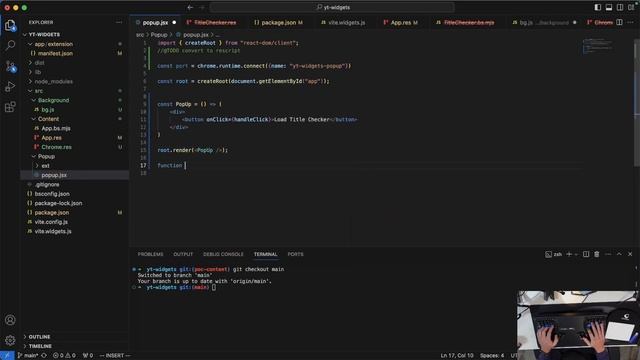Viewport: 640px width, 360px height.
Task: Synchronize changes via status bar sync icon
Action: [44, 356]
